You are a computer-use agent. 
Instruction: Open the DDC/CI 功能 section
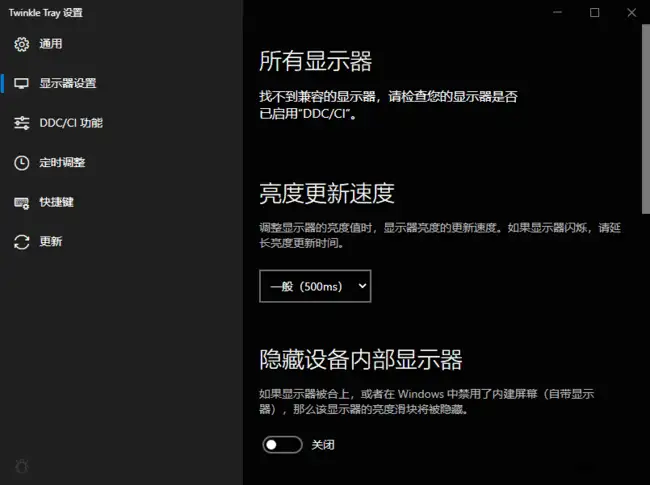(70, 123)
